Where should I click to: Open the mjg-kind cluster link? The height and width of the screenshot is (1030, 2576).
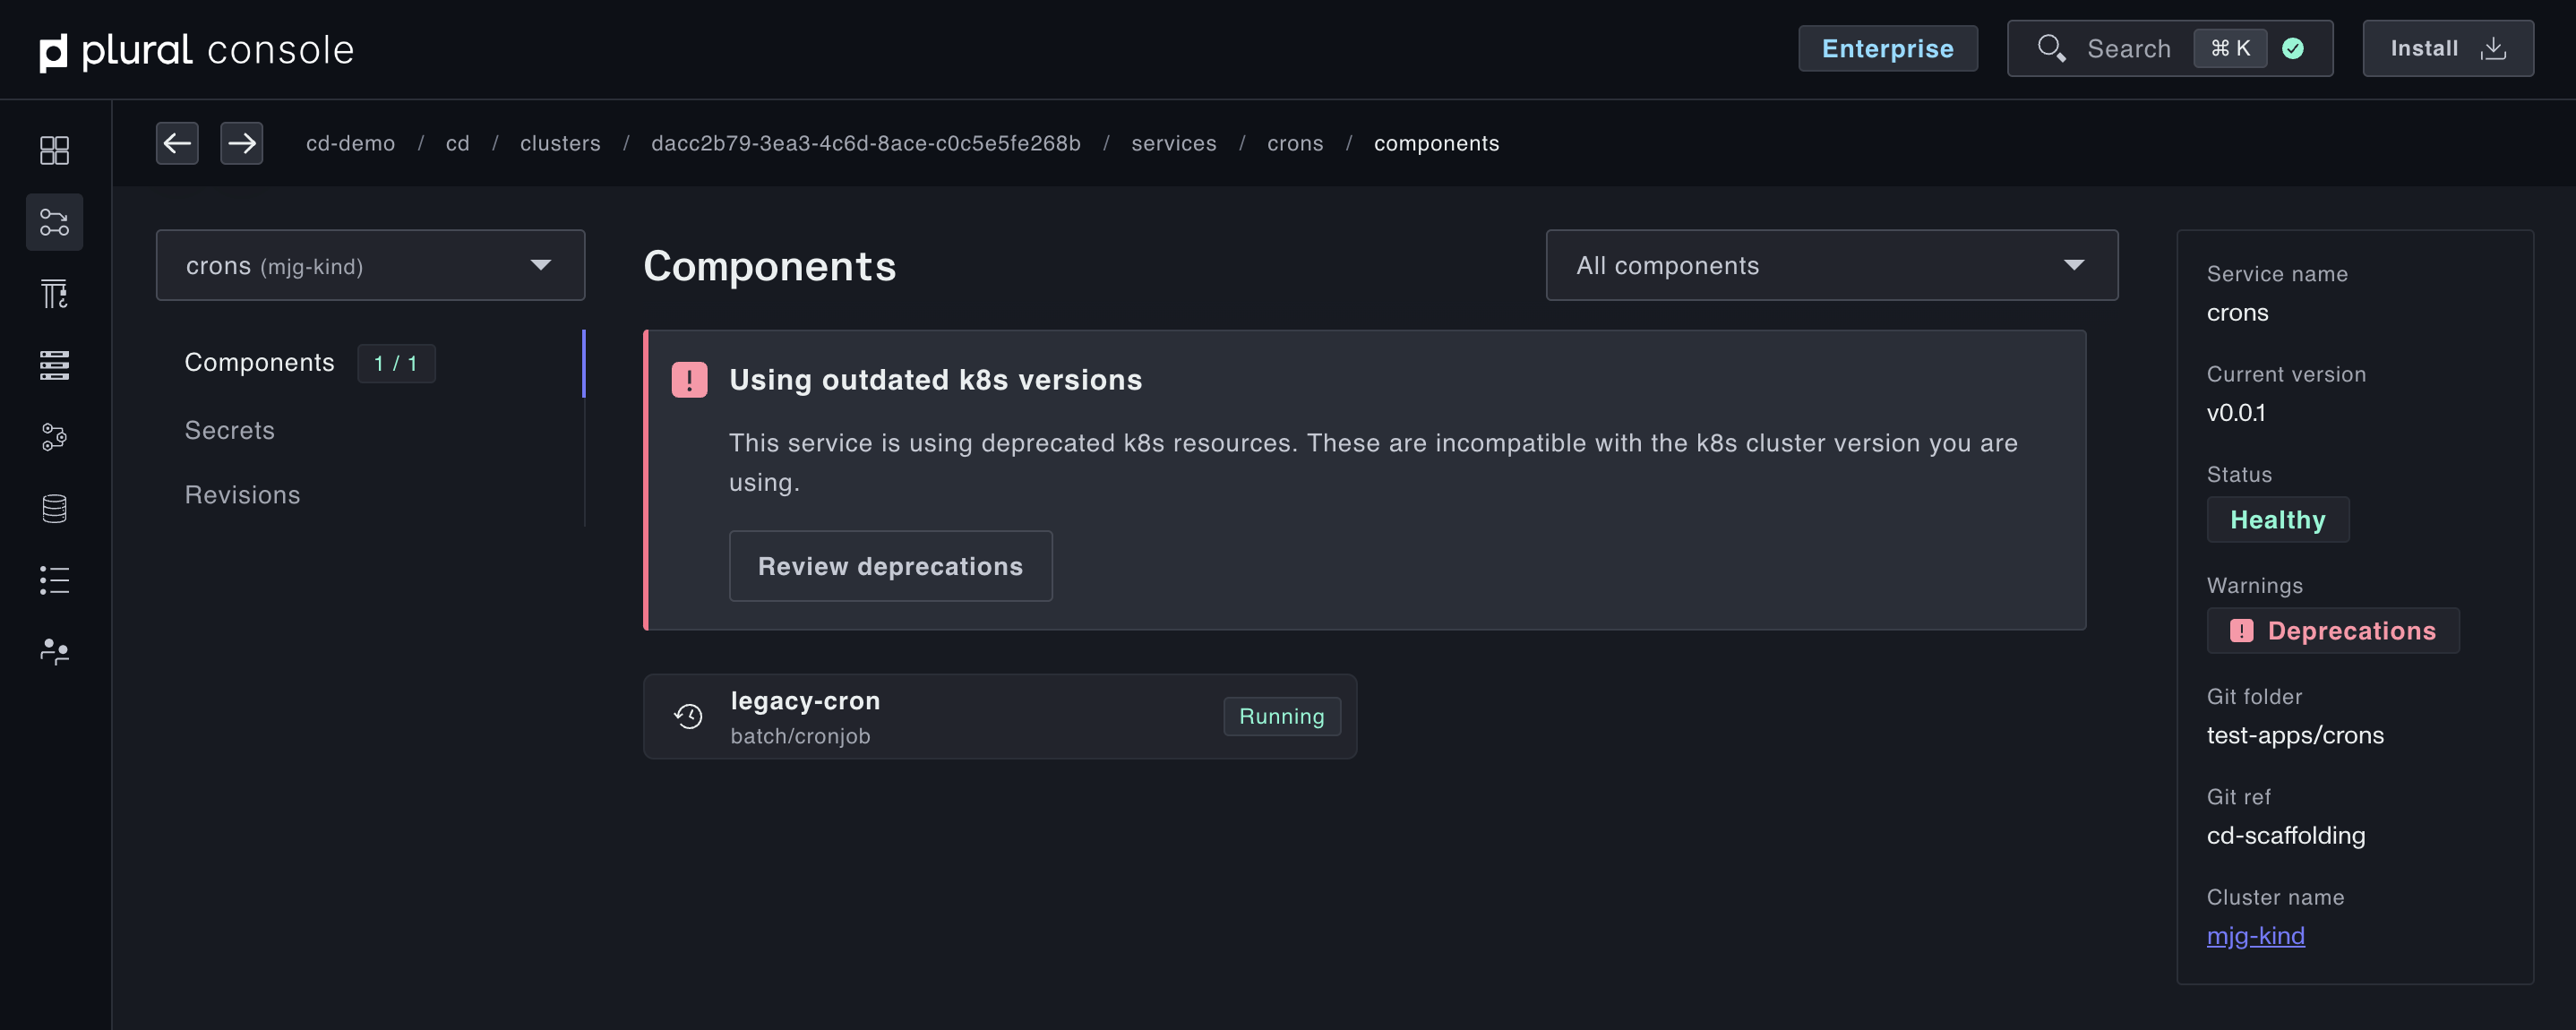click(x=2255, y=935)
